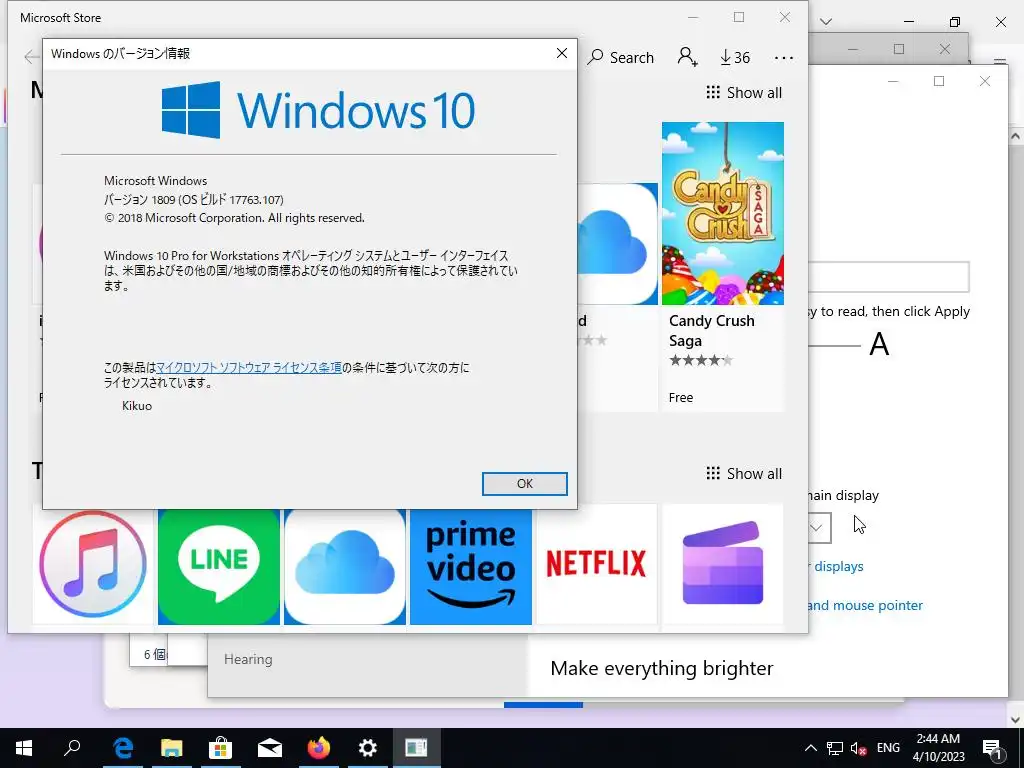The image size is (1024, 768).
Task: Open Microsoft Store from taskbar
Action: [221, 748]
